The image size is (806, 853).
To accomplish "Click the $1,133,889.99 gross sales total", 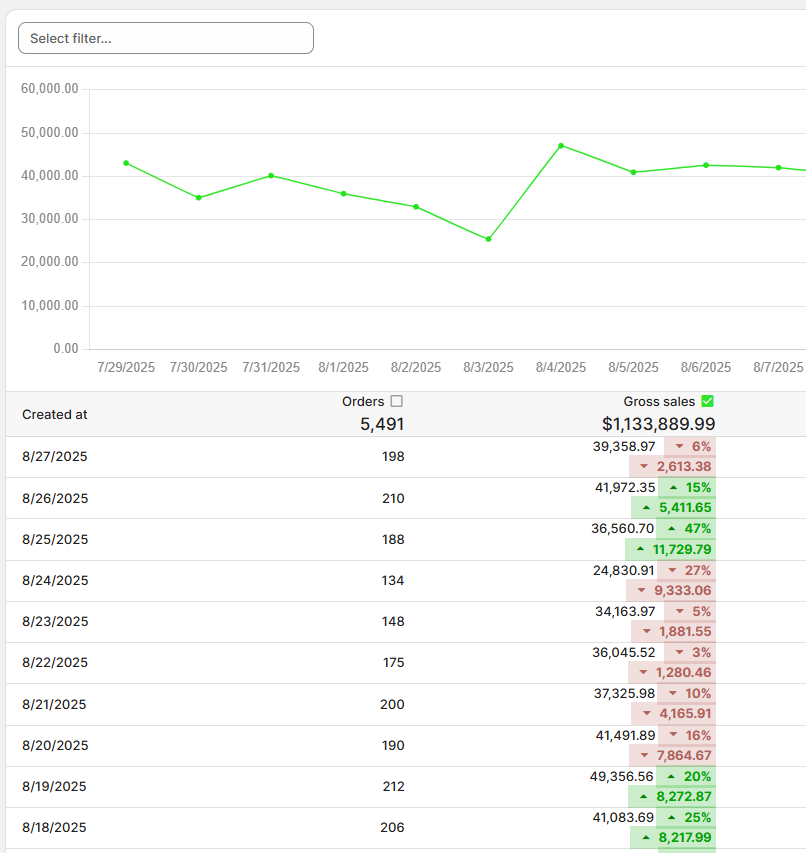I will point(658,424).
